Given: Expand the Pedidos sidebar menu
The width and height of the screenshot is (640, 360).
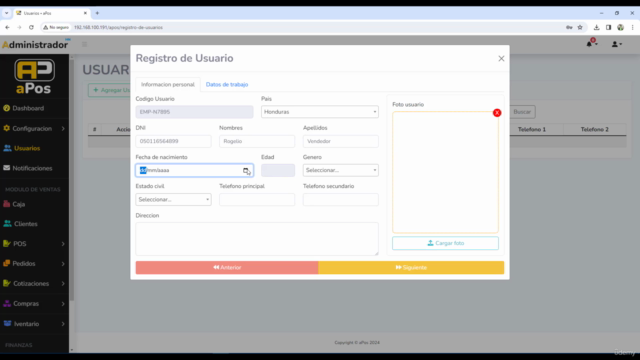Looking at the screenshot, I should (x=34, y=264).
